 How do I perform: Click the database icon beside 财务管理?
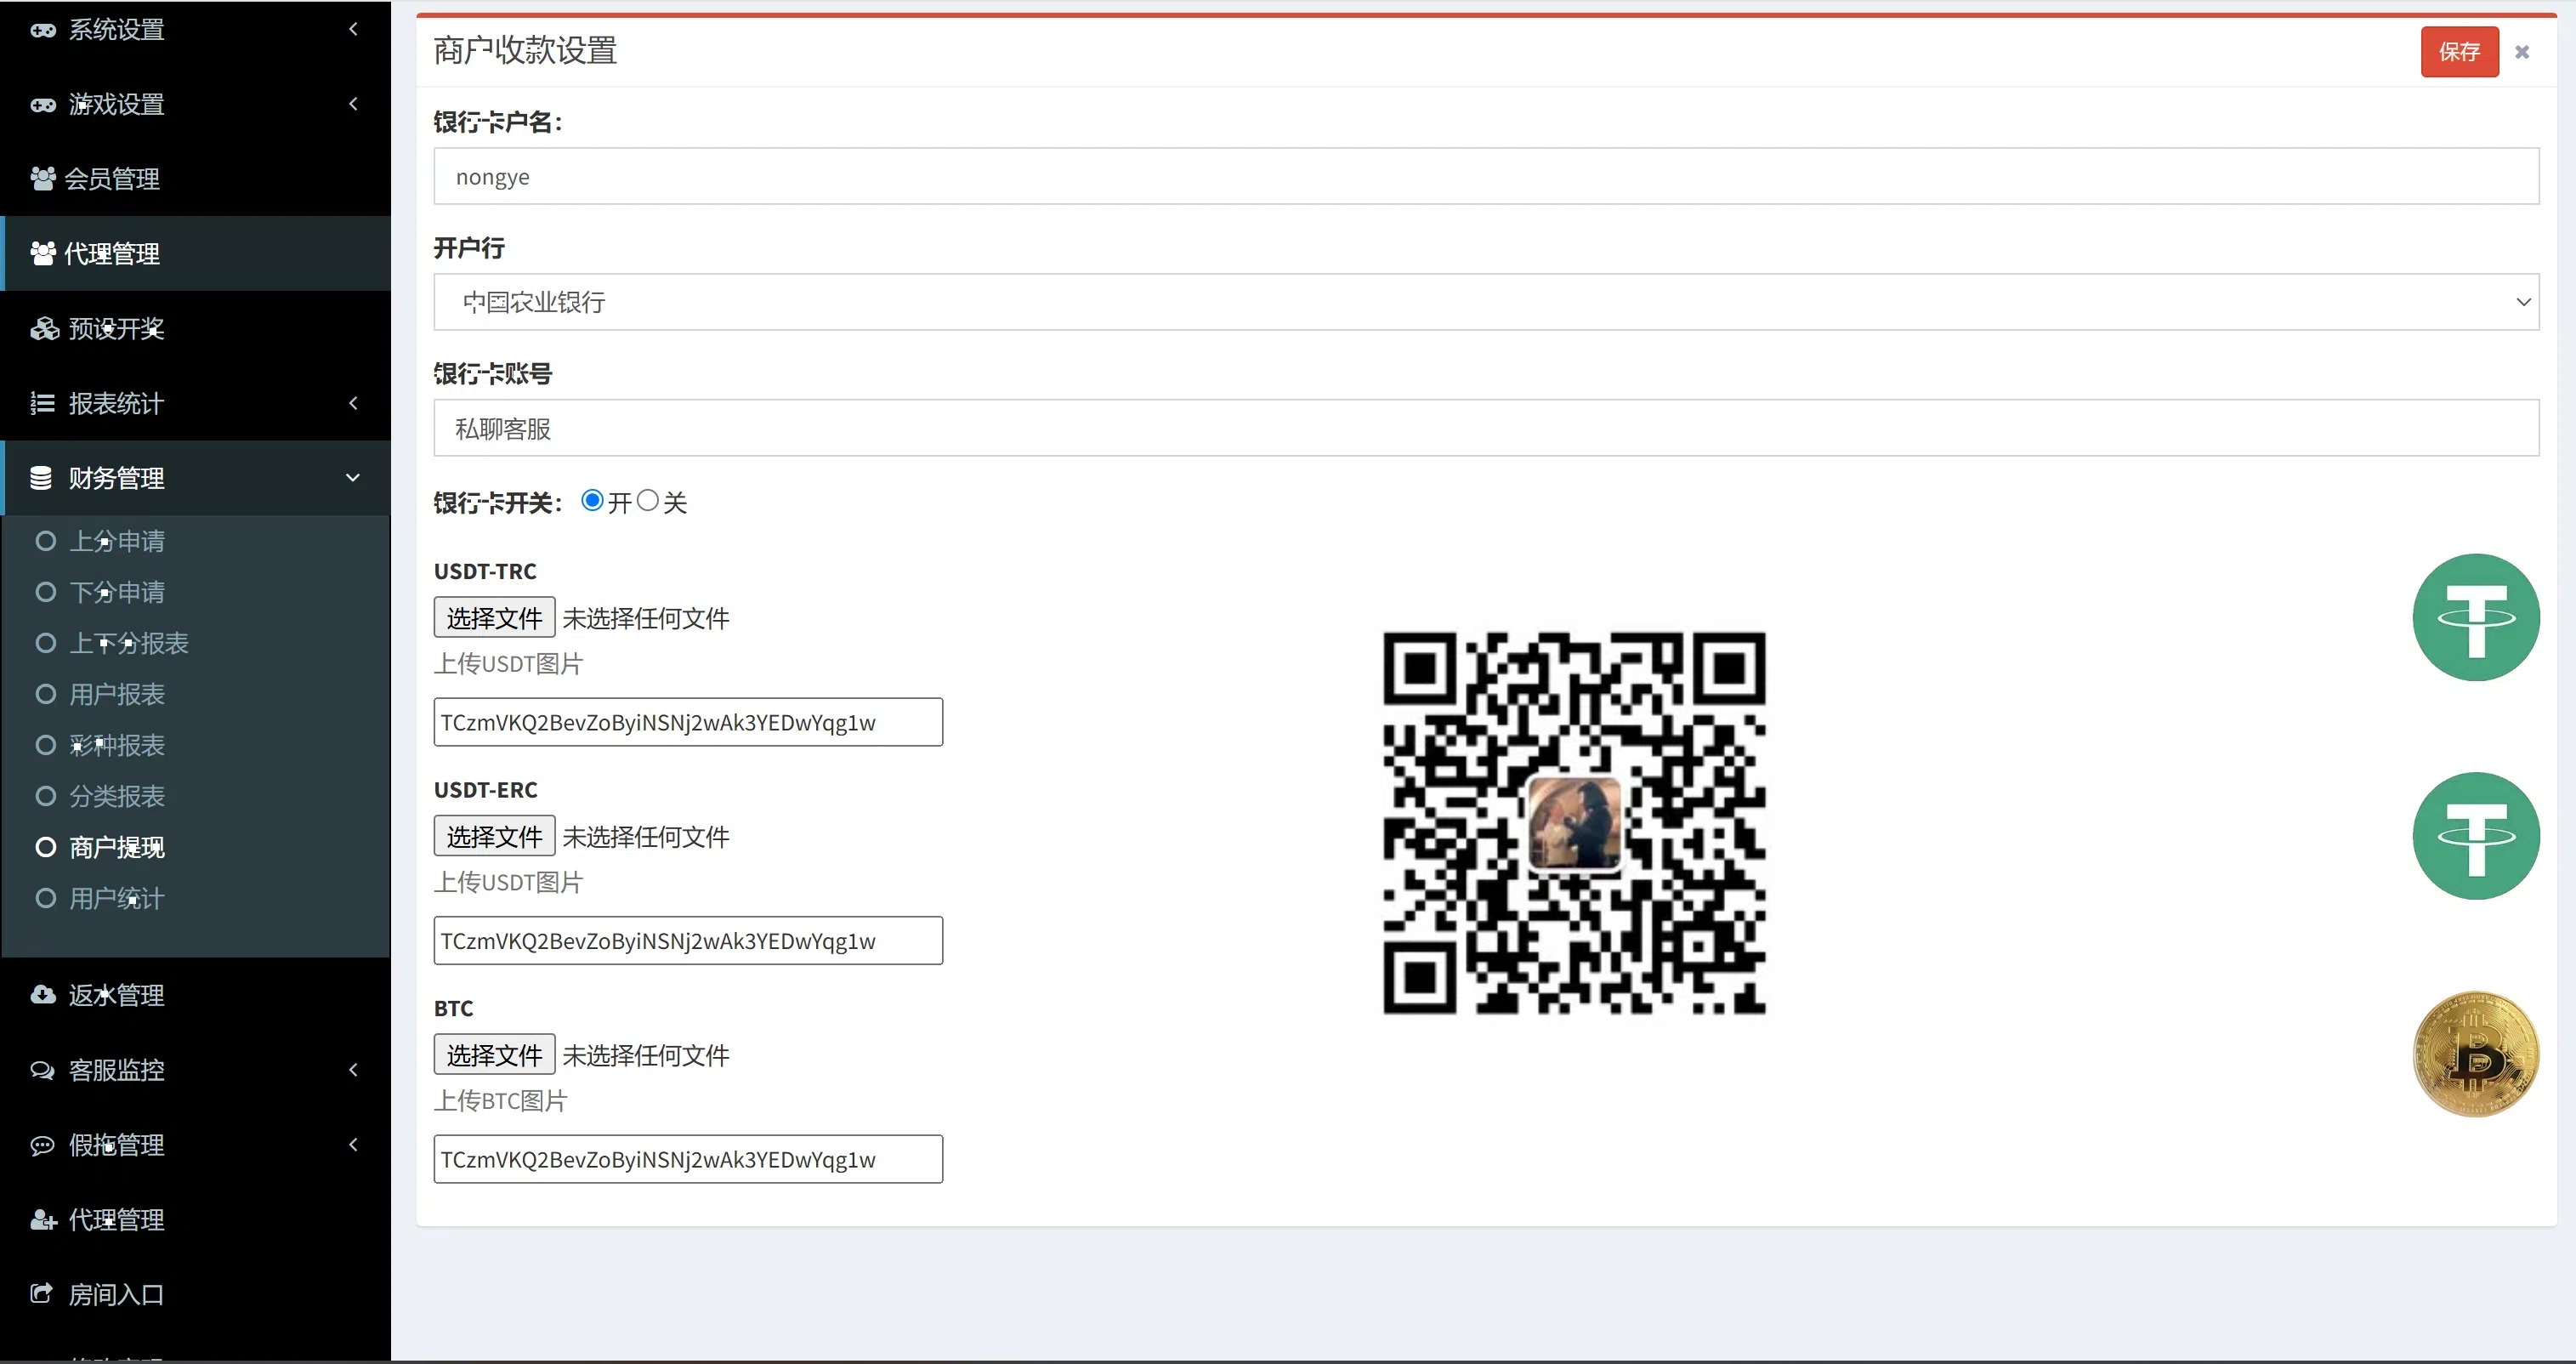pyautogui.click(x=41, y=478)
